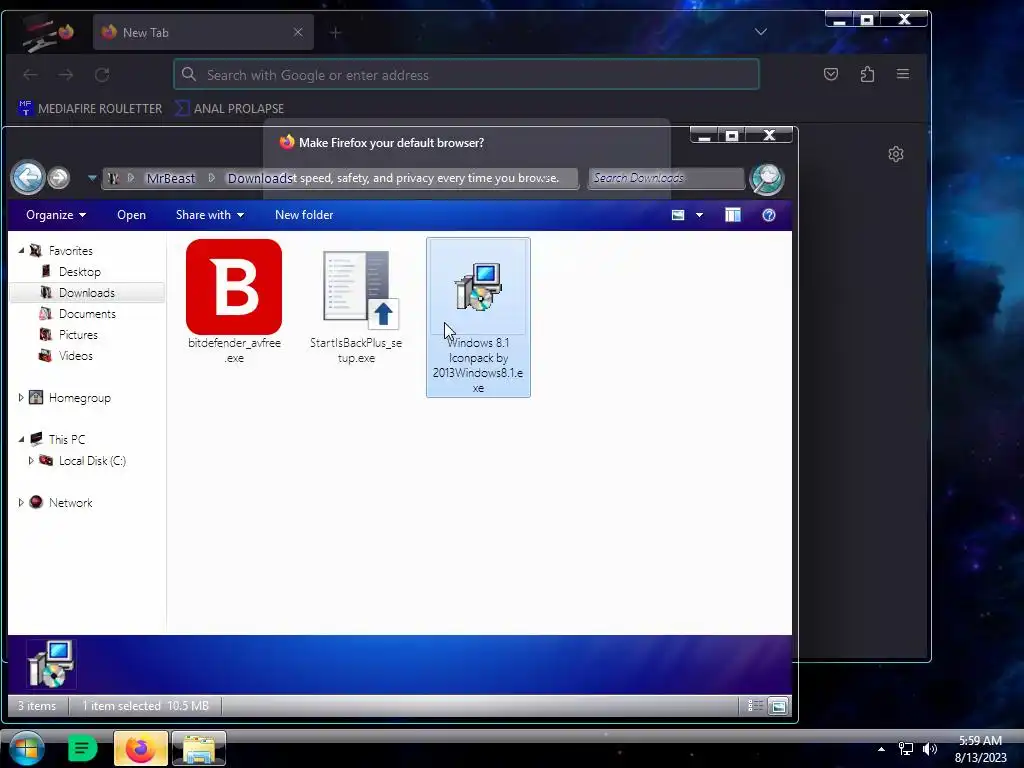Select the StartIsBackPlus_setup.exe file icon

pos(357,287)
